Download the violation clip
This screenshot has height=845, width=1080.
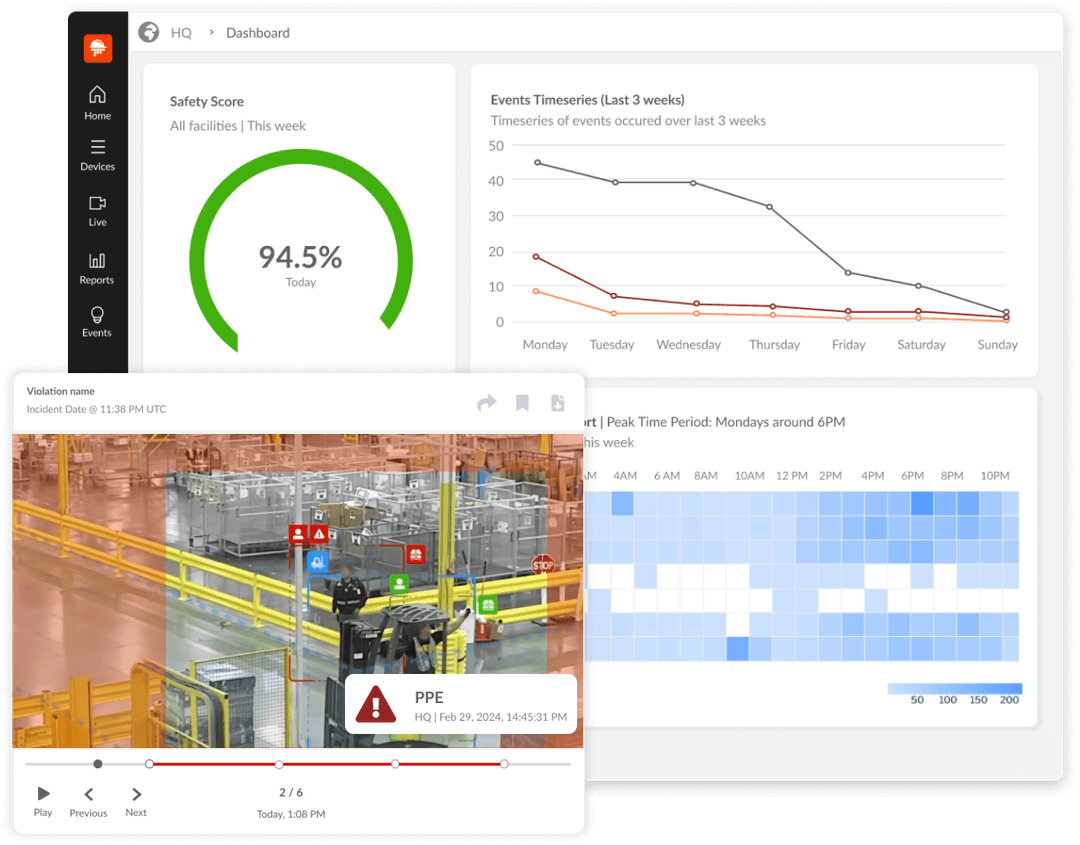pos(557,403)
